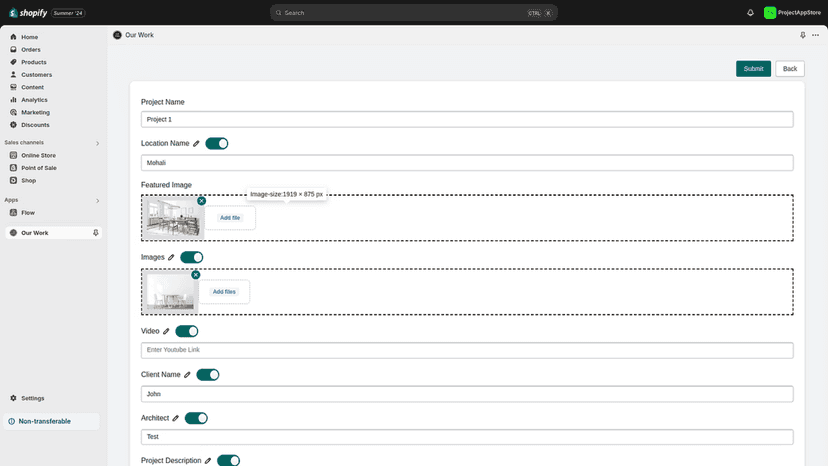The image size is (828, 466).
Task: Edit the Architect label with pencil icon
Action: [176, 418]
